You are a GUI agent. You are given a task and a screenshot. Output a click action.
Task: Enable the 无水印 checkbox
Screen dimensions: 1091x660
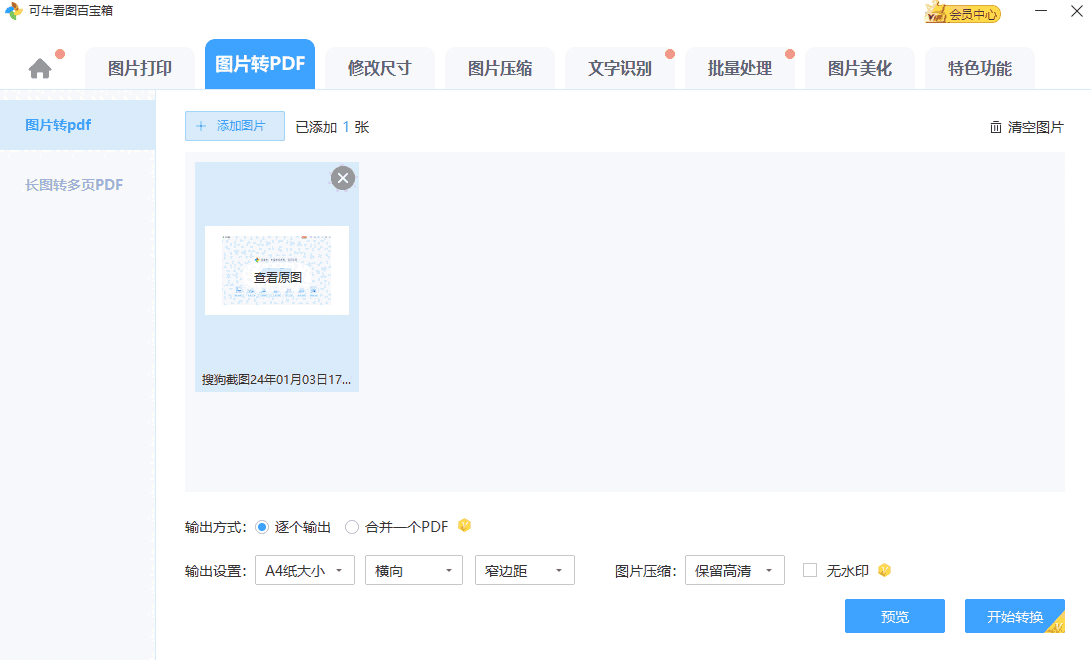[810, 570]
